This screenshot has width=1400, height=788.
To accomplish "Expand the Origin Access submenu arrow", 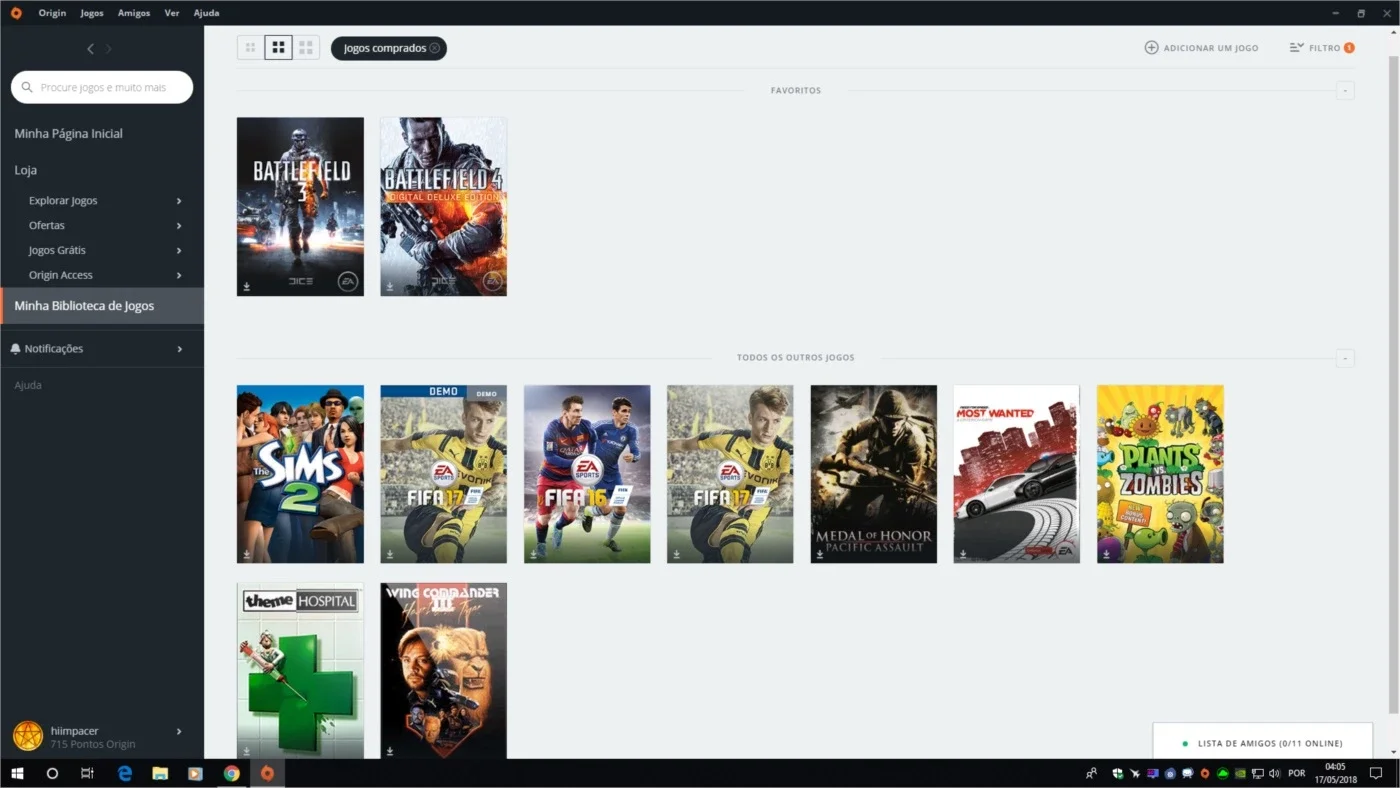I will [179, 275].
